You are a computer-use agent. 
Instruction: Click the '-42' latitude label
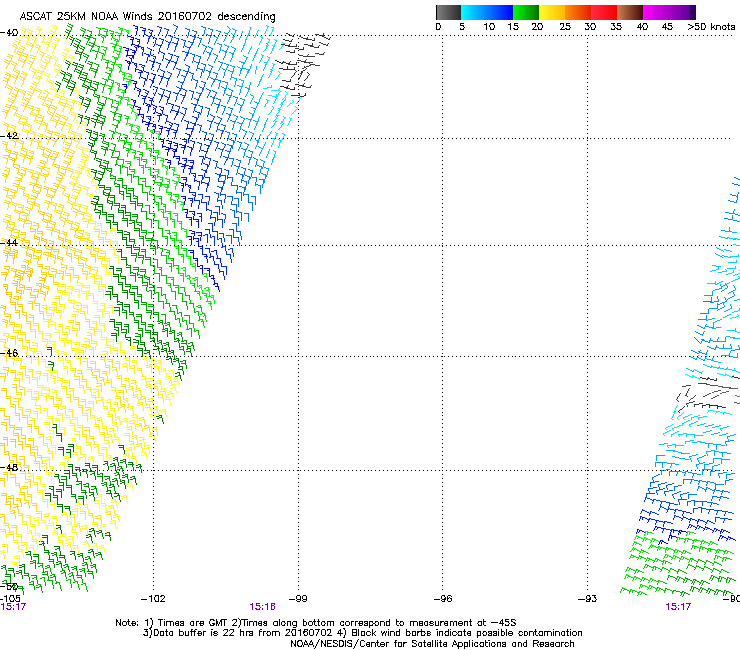click(9, 136)
